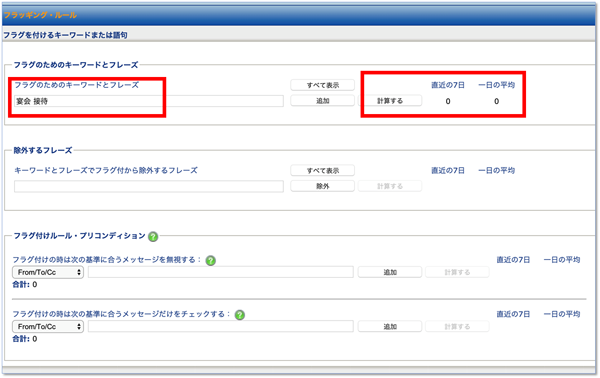Click 合計: 0 under check-only messages rule
This screenshot has width=600, height=378.
[25, 339]
